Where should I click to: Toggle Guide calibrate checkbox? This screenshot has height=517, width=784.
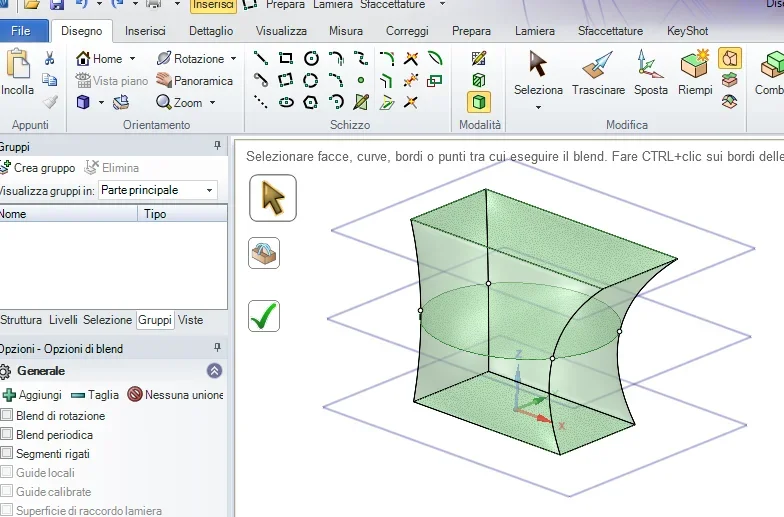point(6,491)
